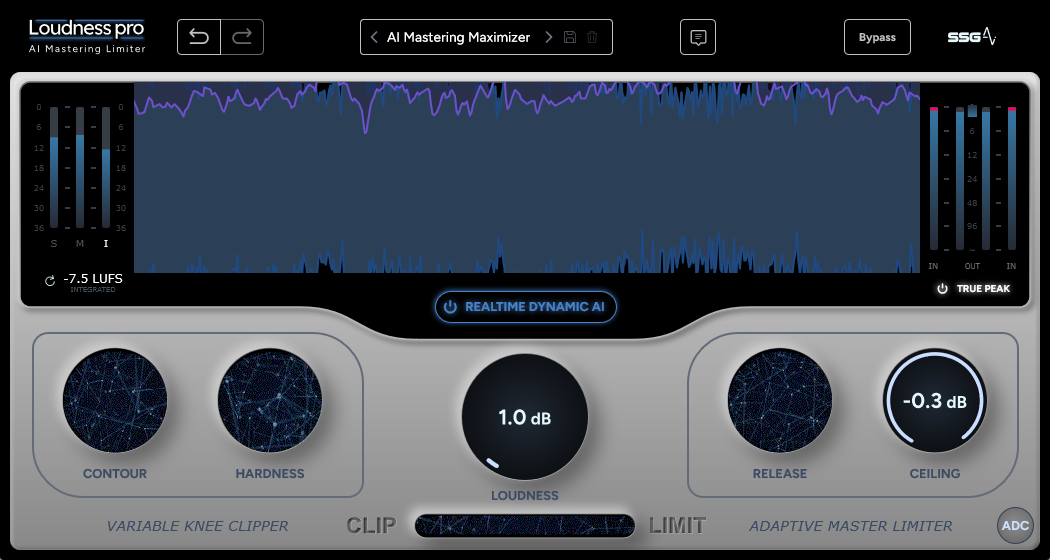1050x560 pixels.
Task: Click the VARIABLE KNEE CLIPPER label
Action: pyautogui.click(x=198, y=527)
